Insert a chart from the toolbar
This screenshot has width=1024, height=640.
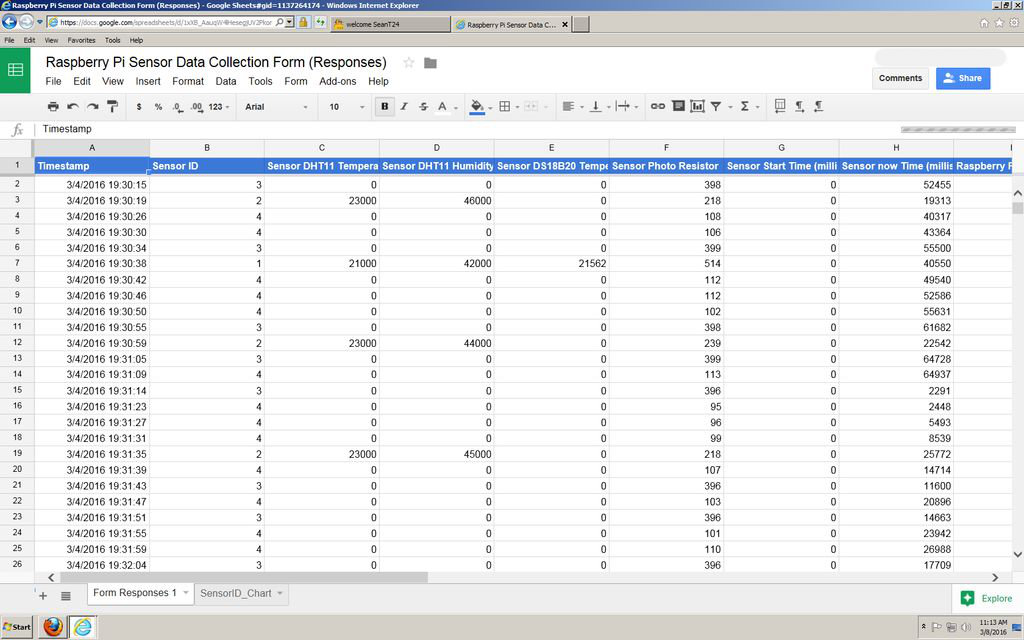697,106
